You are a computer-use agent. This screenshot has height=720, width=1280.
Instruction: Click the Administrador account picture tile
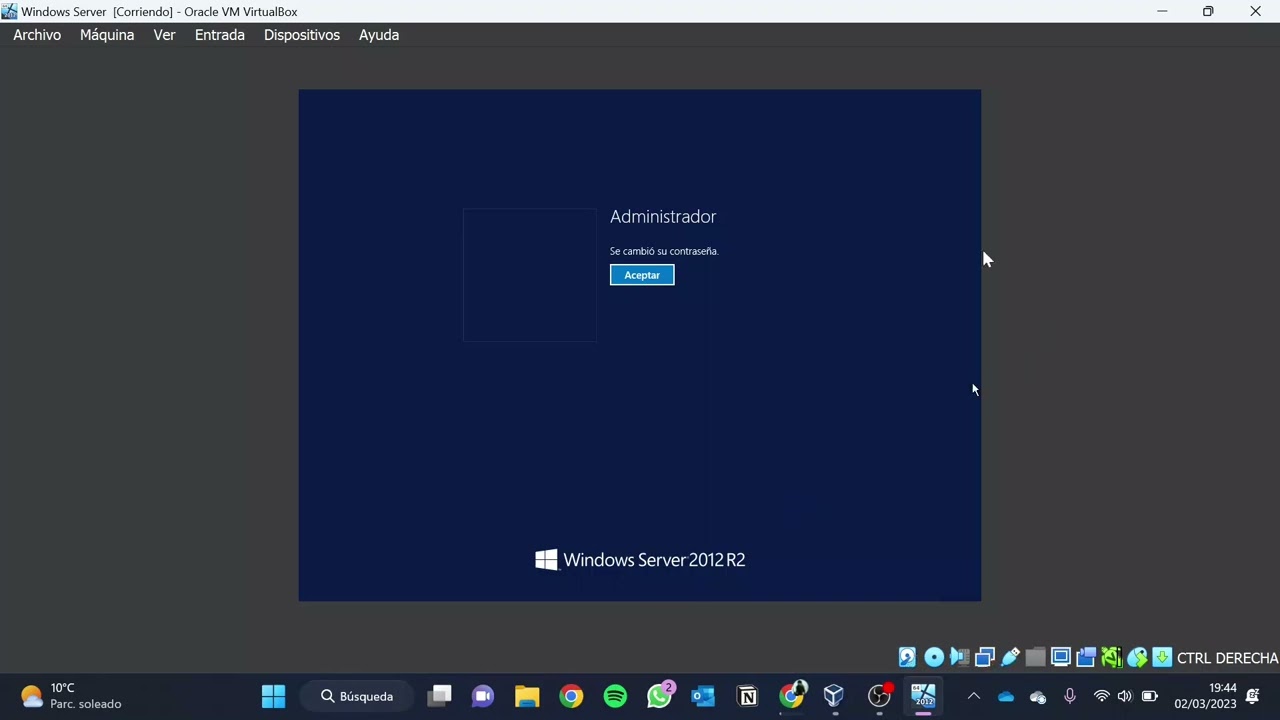pyautogui.click(x=530, y=275)
